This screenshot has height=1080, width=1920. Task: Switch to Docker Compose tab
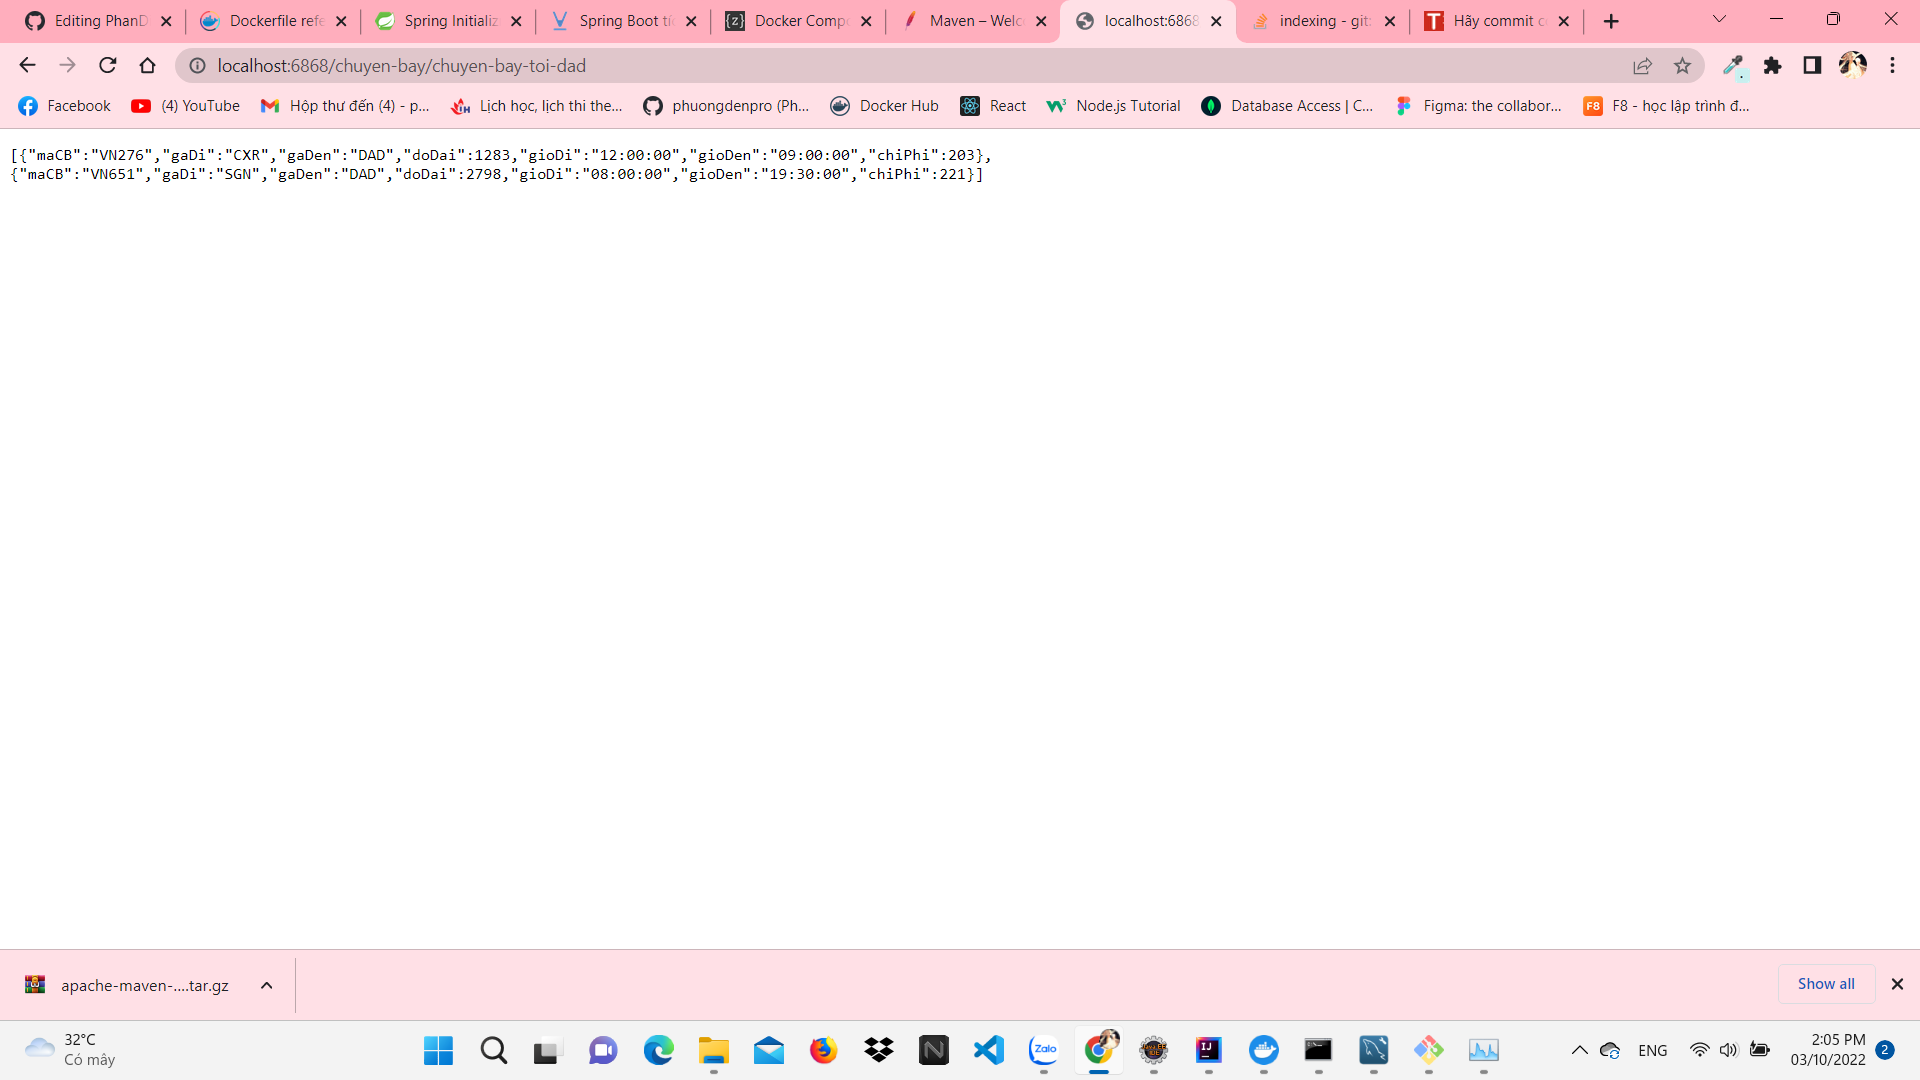798,21
